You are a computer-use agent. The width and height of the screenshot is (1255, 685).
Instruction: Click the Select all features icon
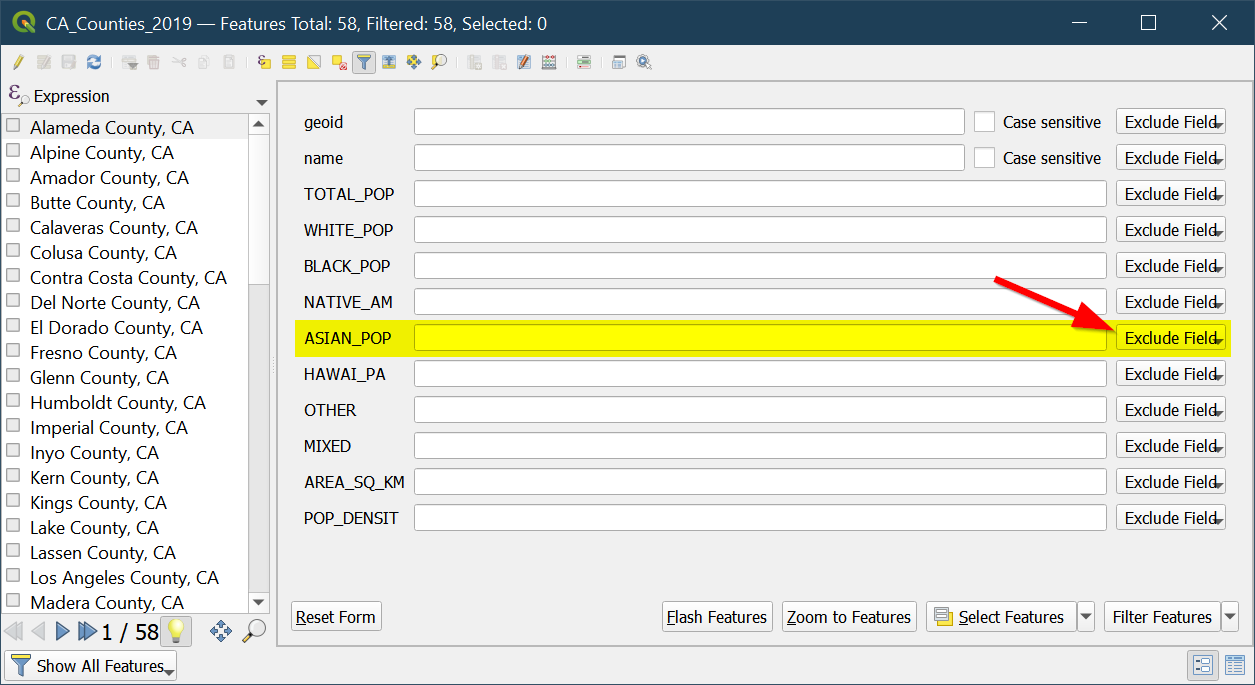[x=289, y=62]
